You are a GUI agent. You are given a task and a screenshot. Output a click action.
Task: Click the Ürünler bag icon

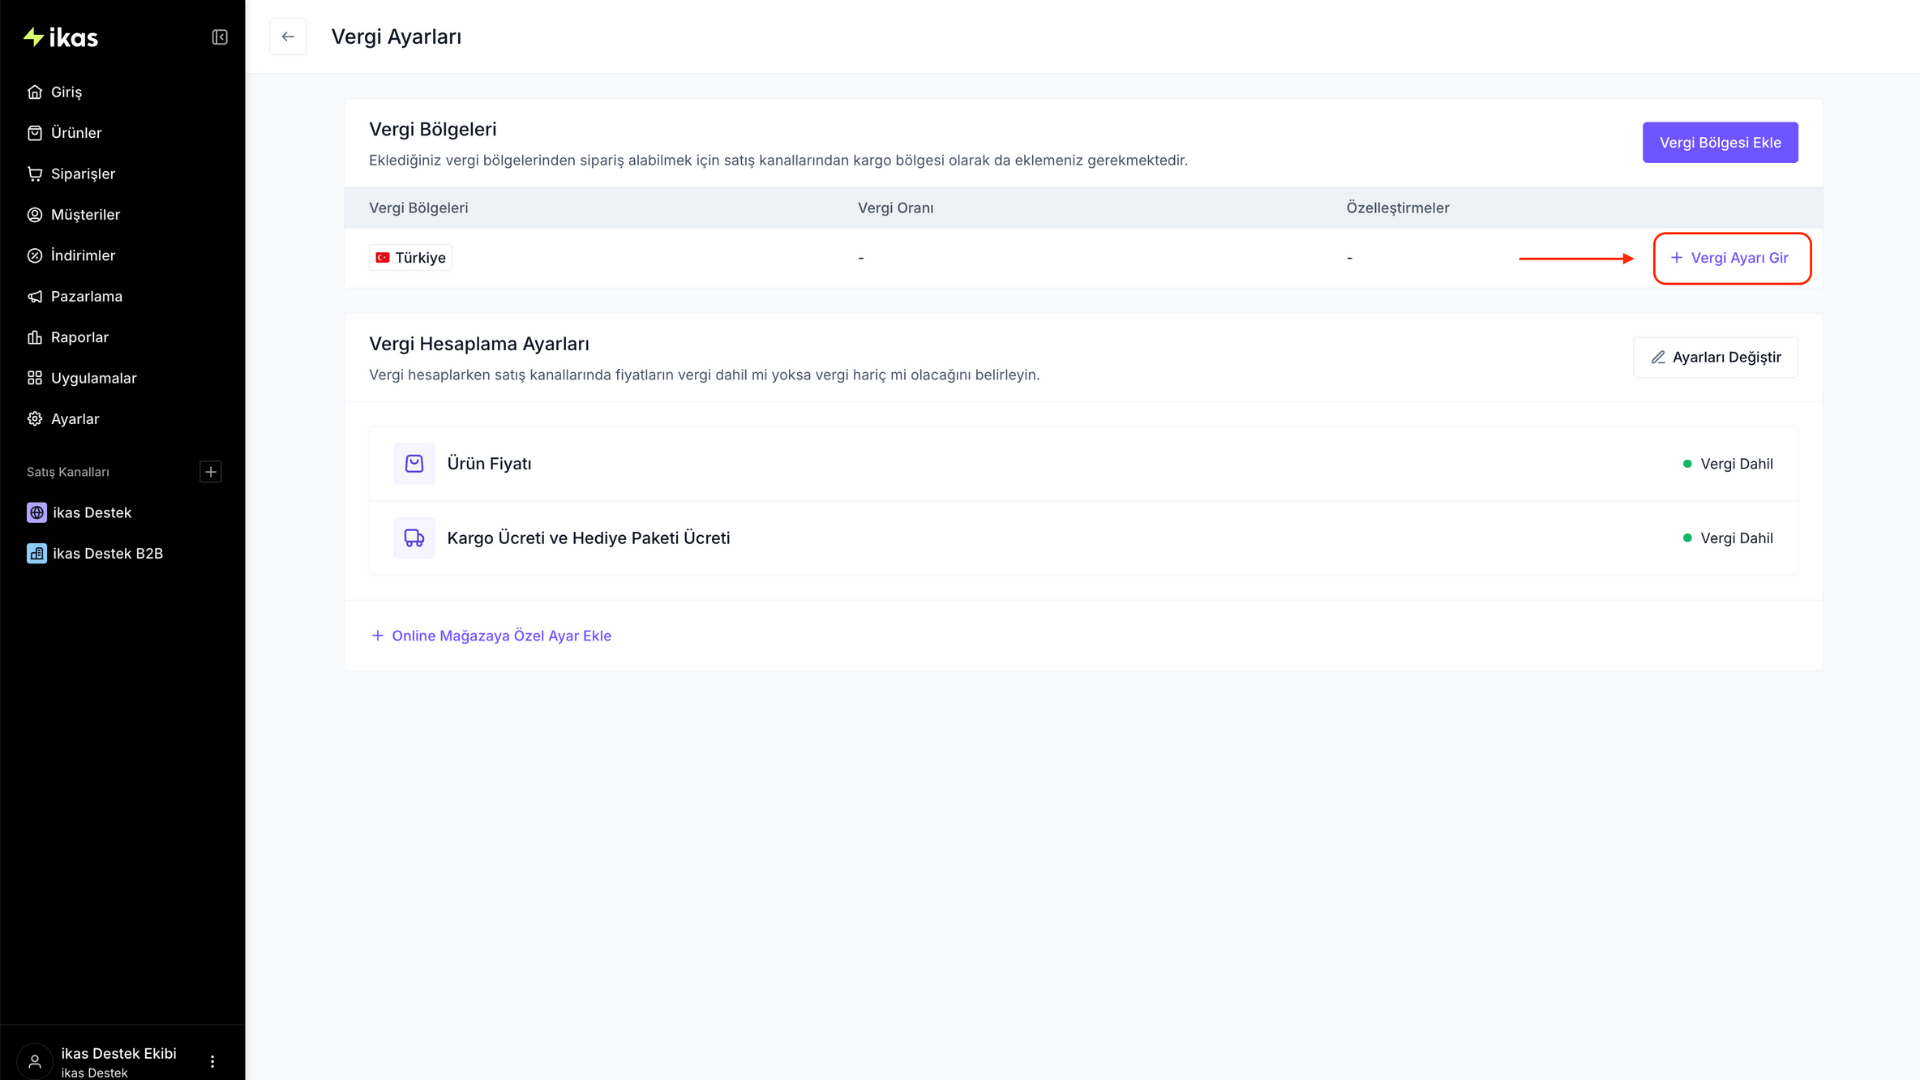tap(35, 133)
